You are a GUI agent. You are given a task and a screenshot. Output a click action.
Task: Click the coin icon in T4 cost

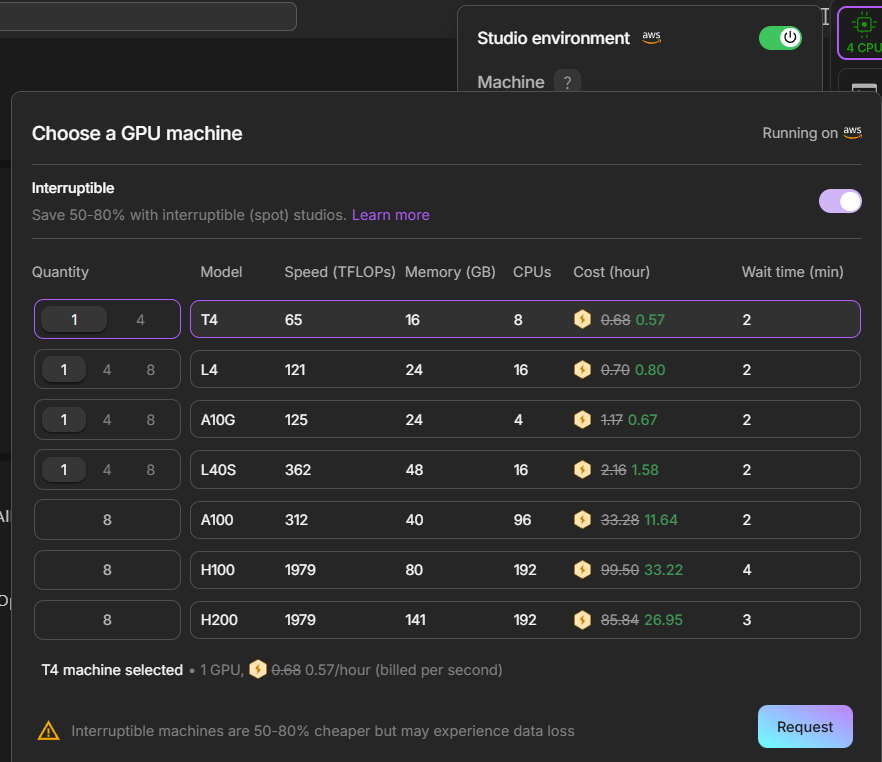(x=582, y=320)
